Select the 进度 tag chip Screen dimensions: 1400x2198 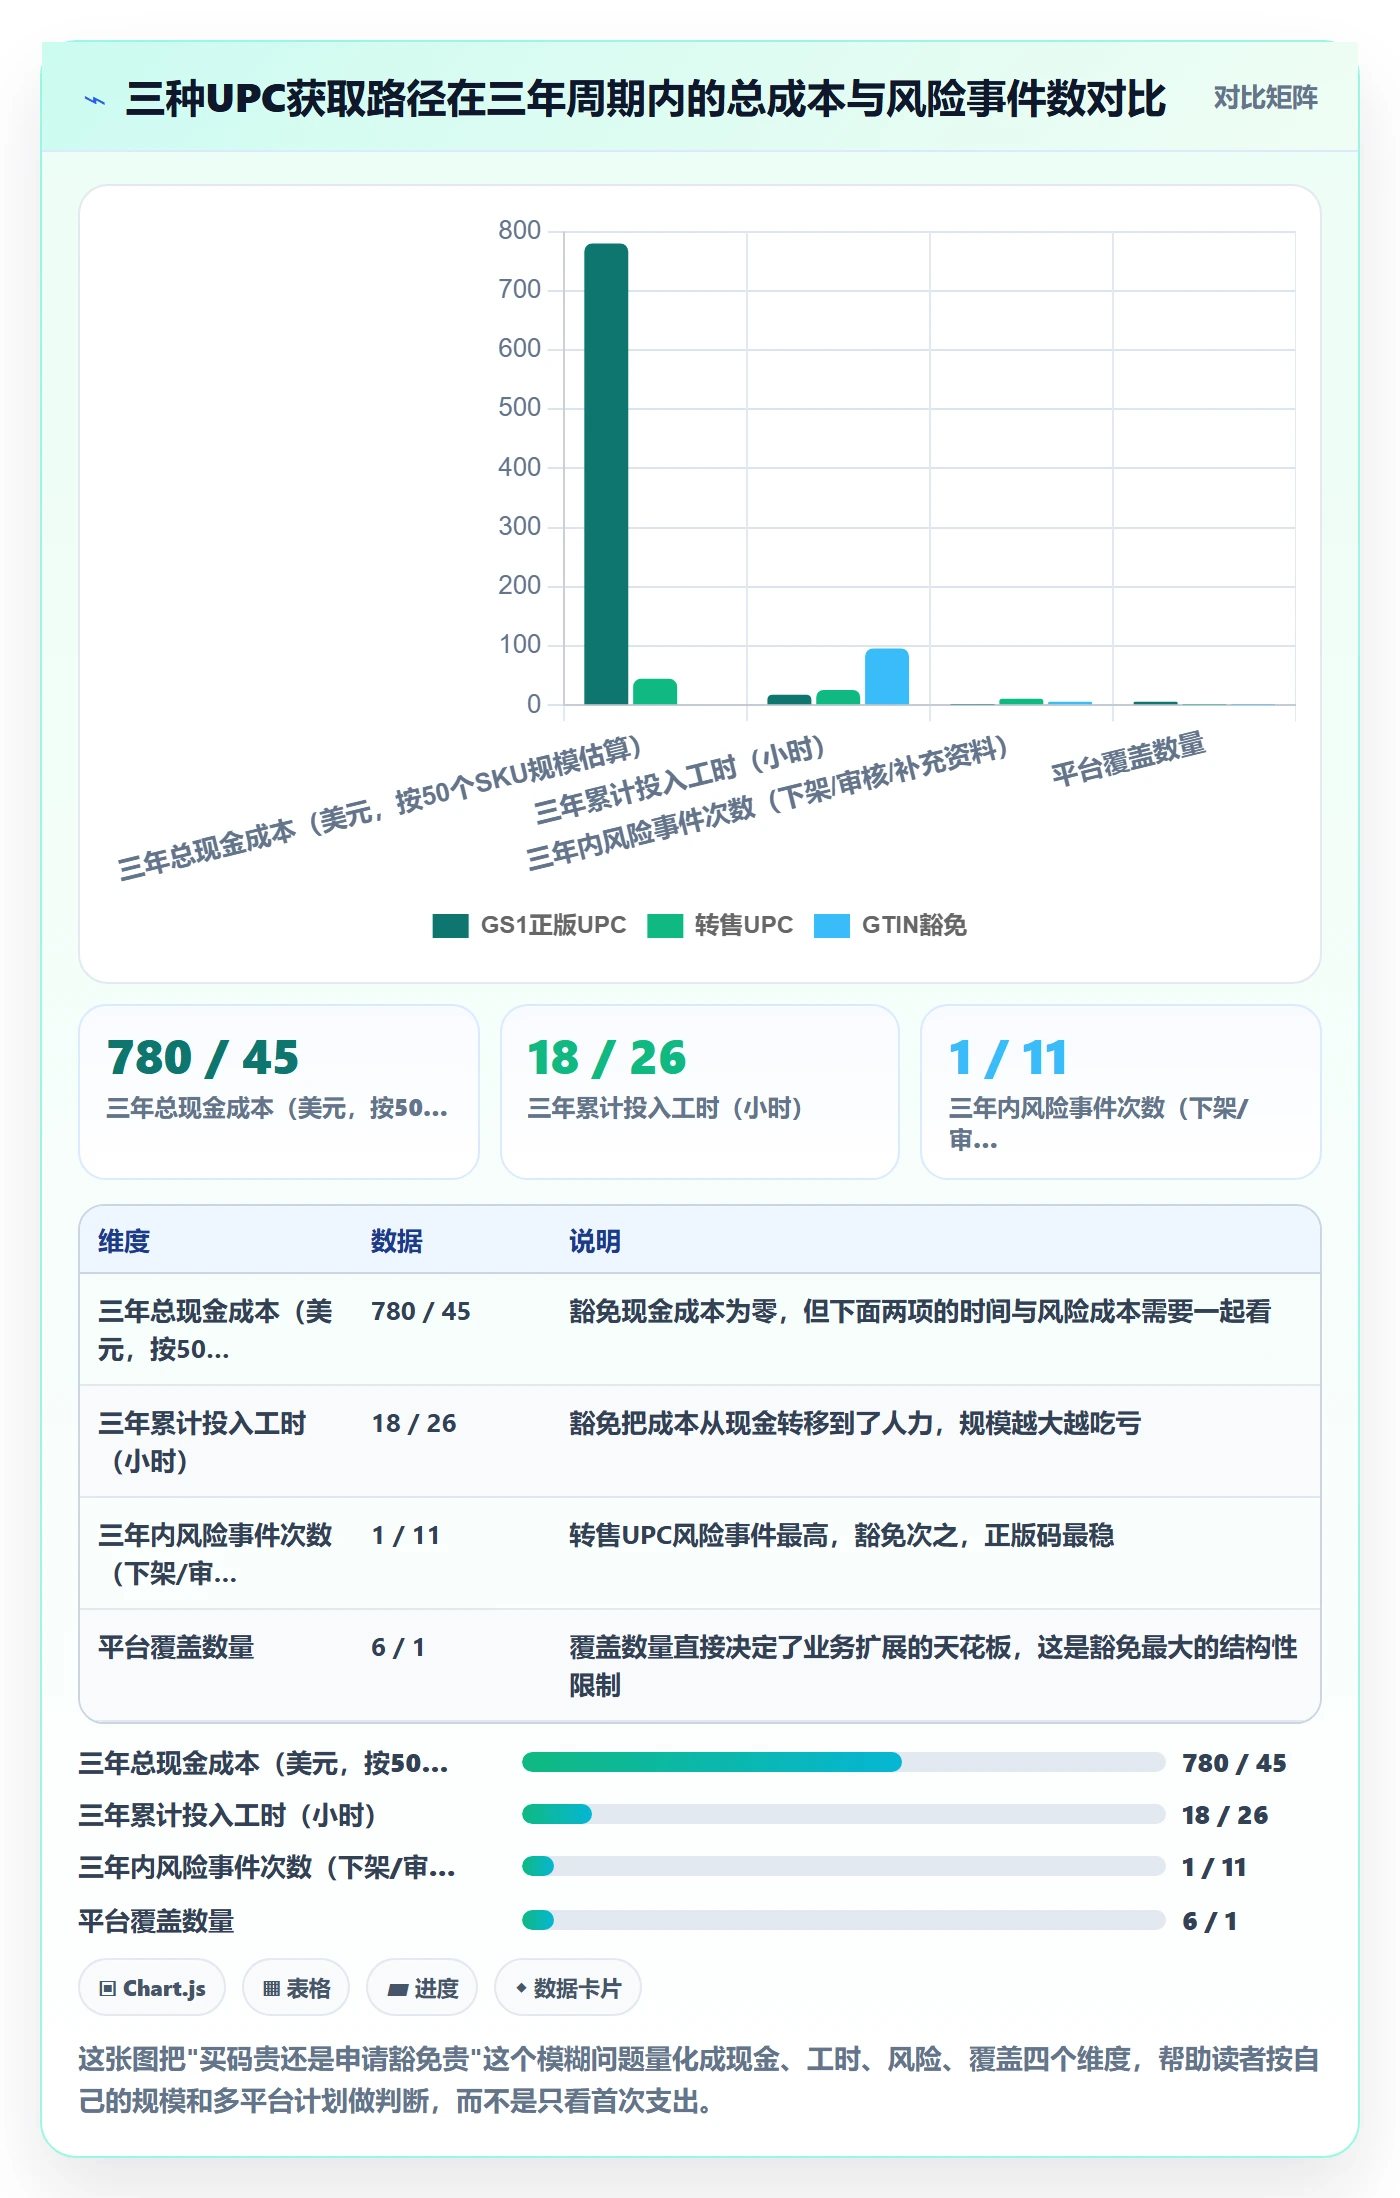422,1988
